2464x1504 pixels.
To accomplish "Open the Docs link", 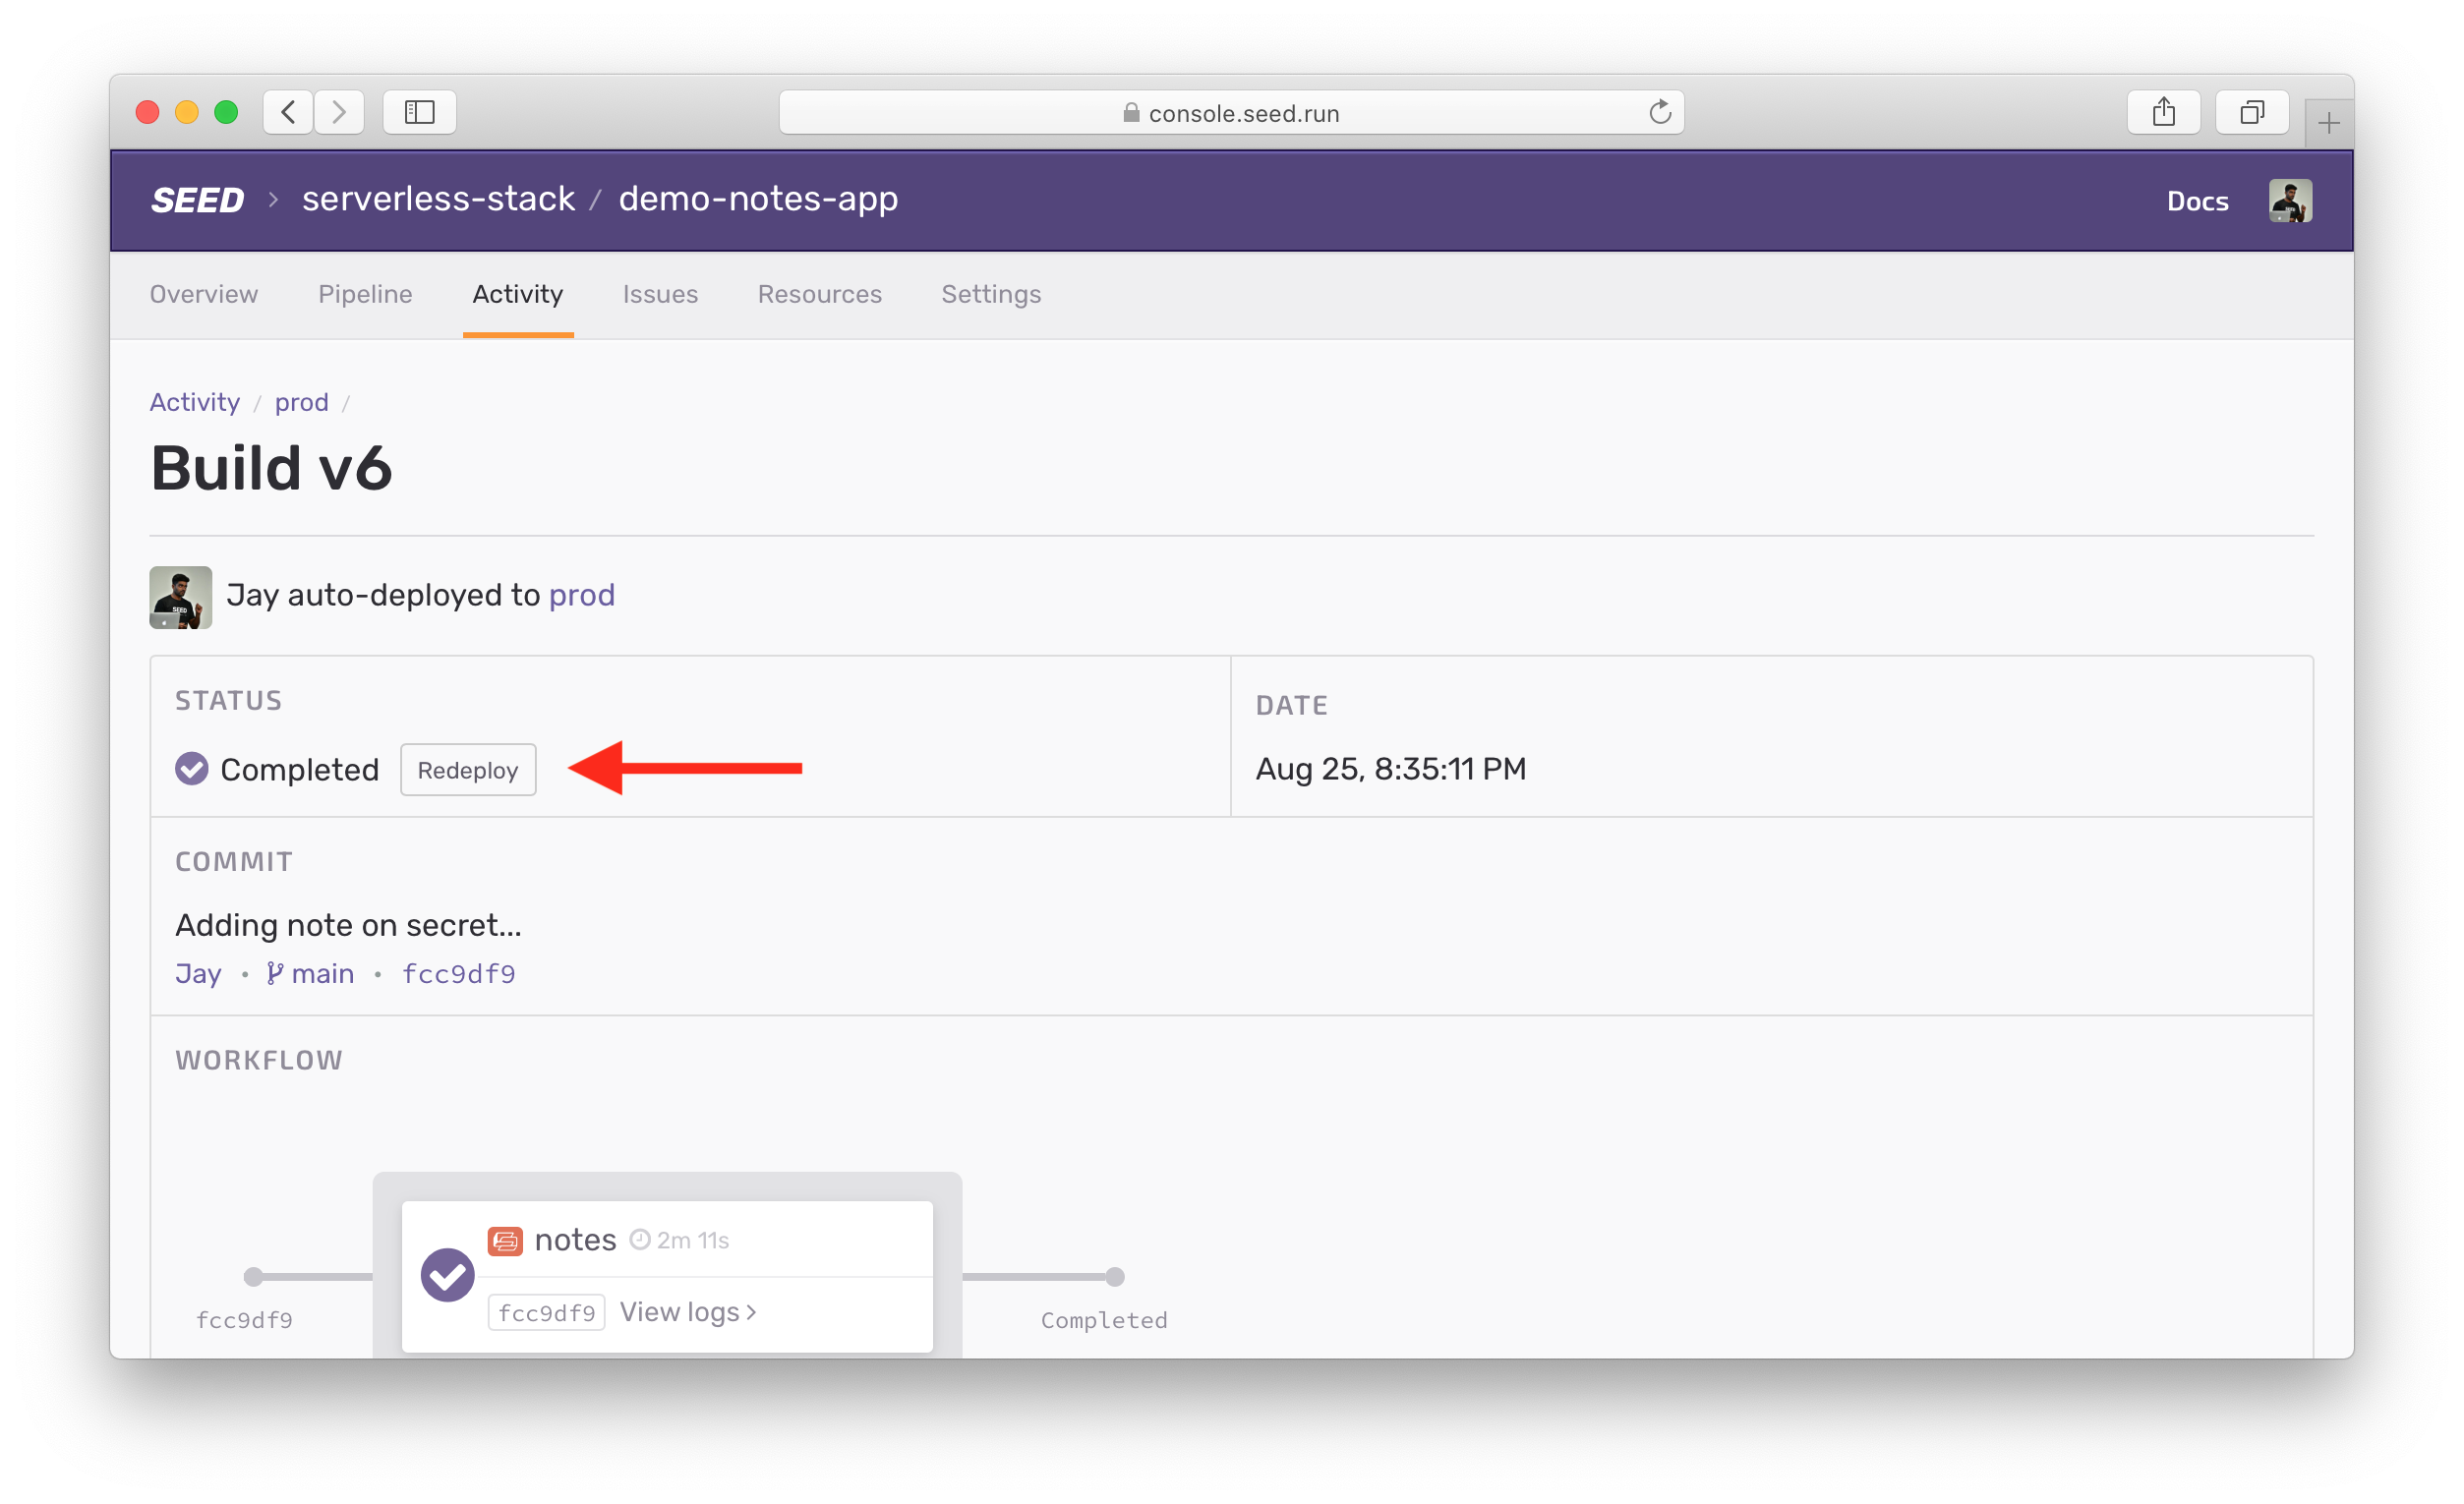I will pos(2197,201).
